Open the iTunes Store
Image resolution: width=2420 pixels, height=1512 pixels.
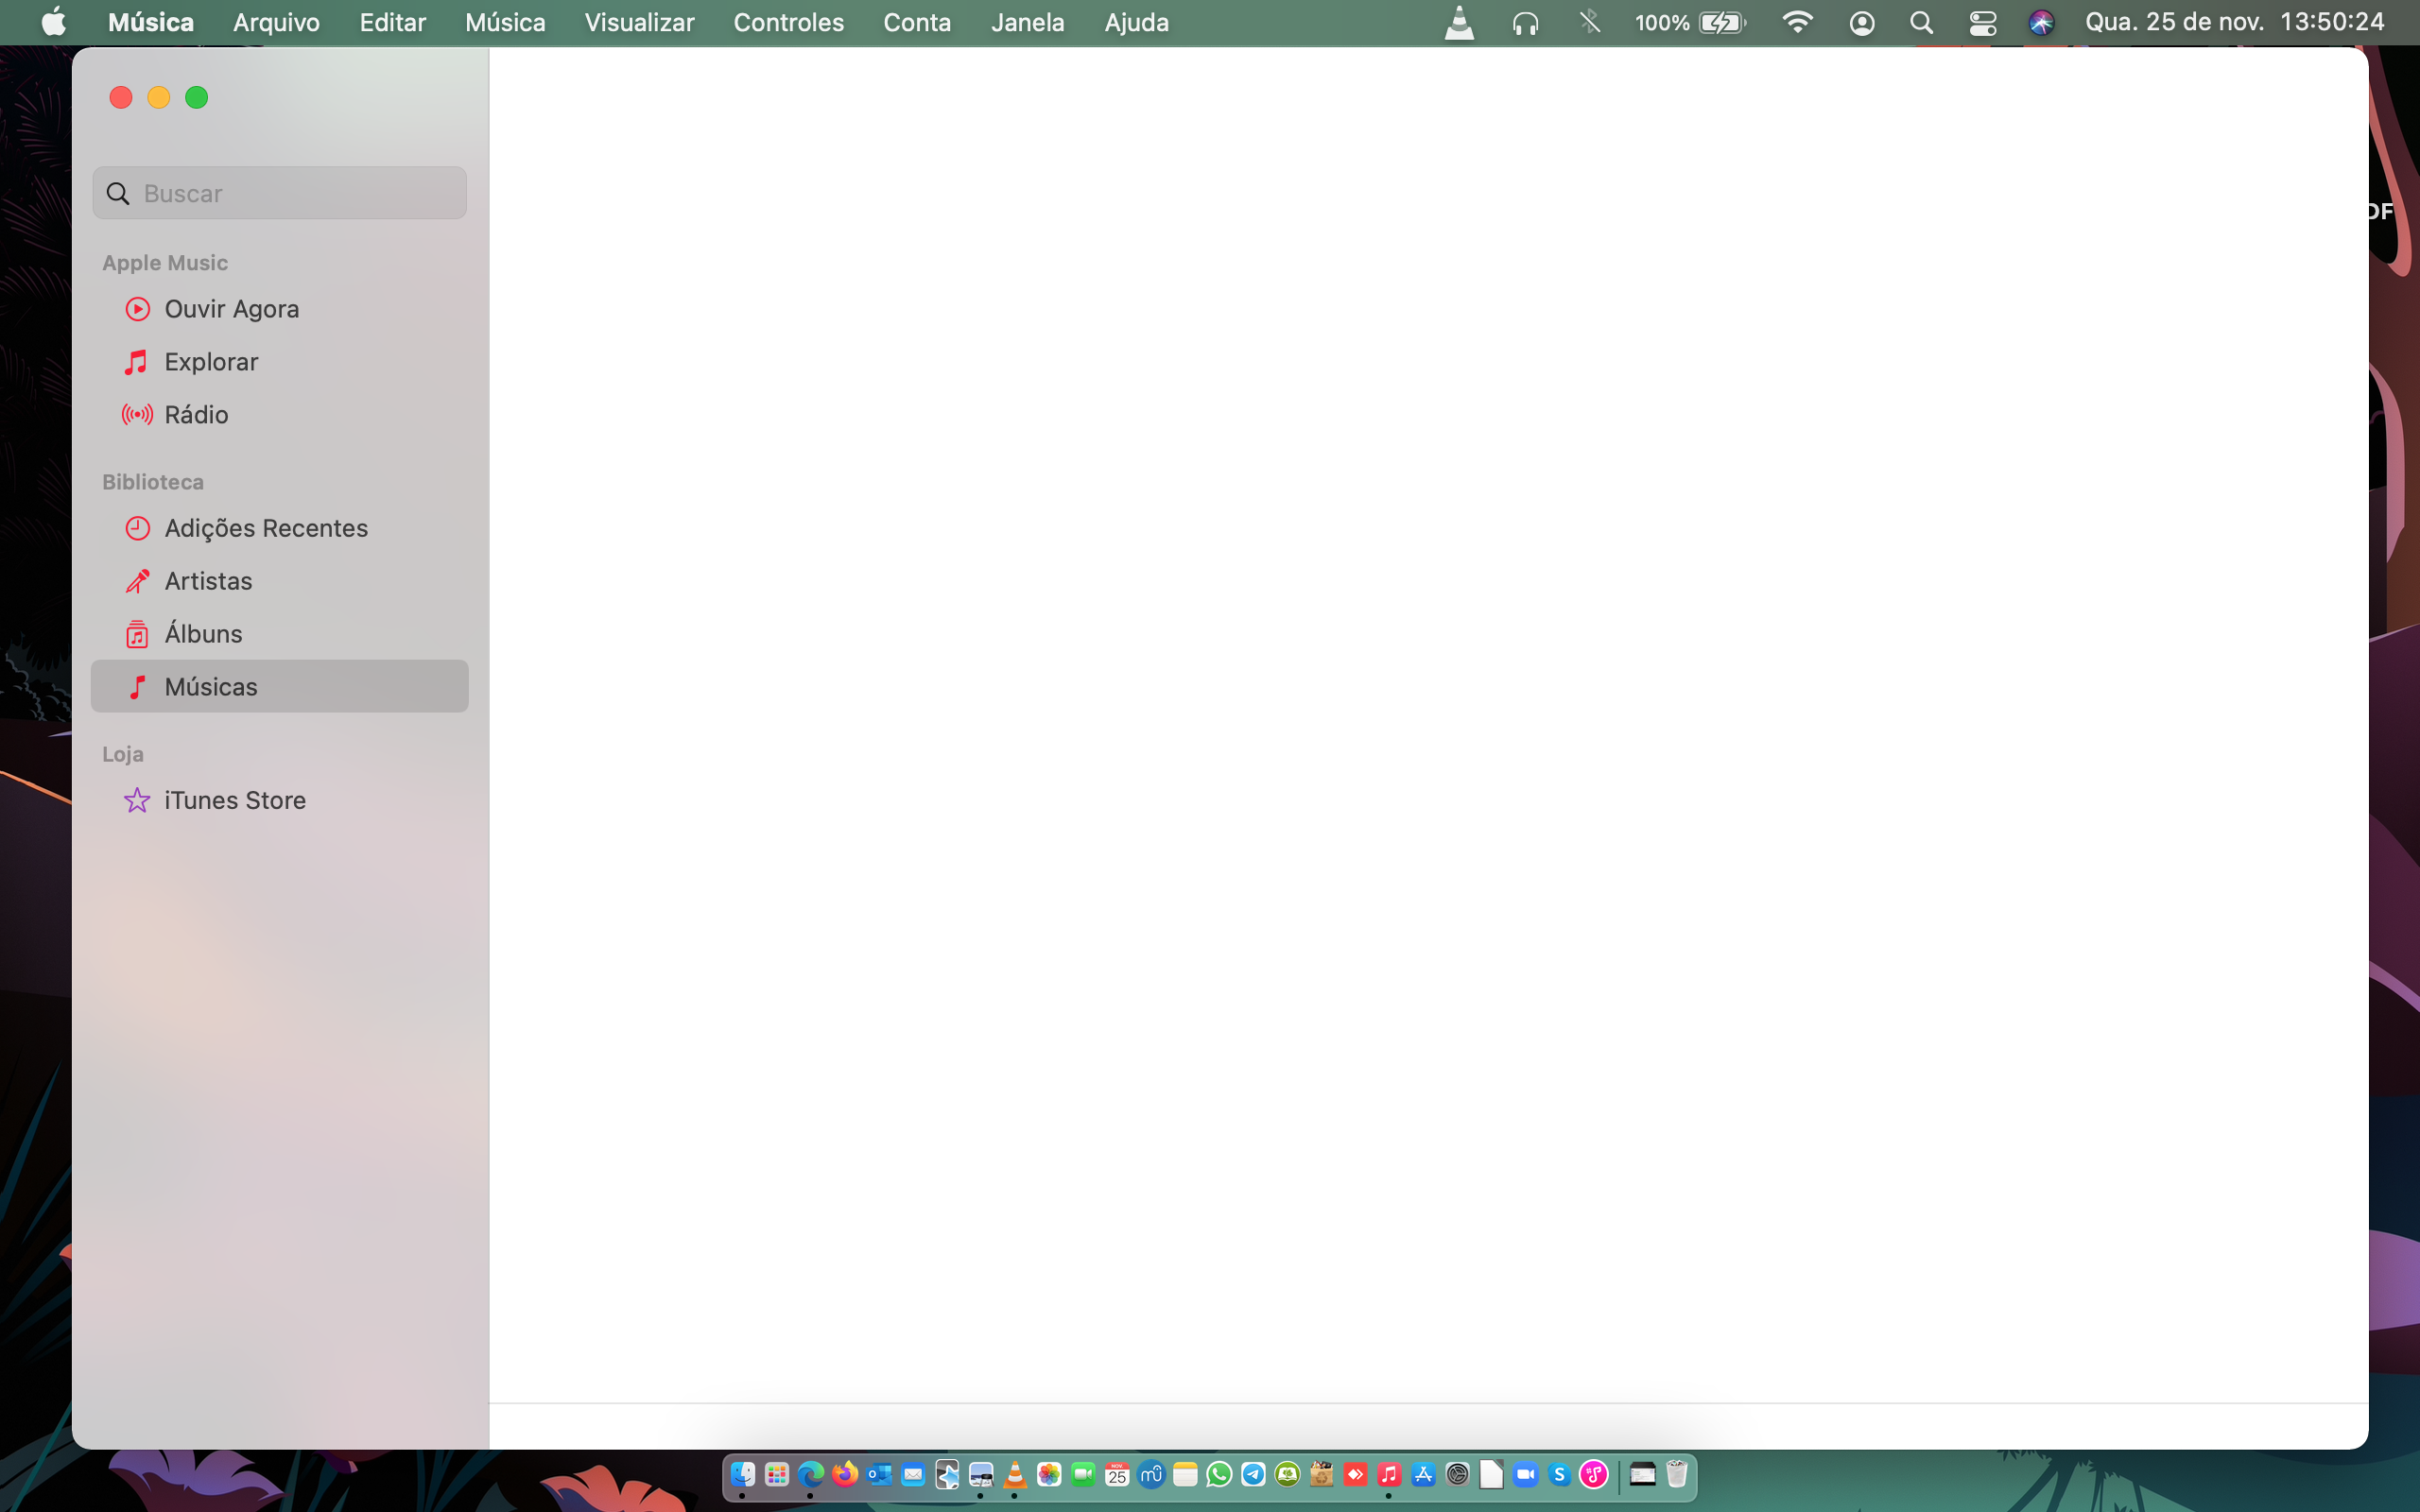coord(235,800)
